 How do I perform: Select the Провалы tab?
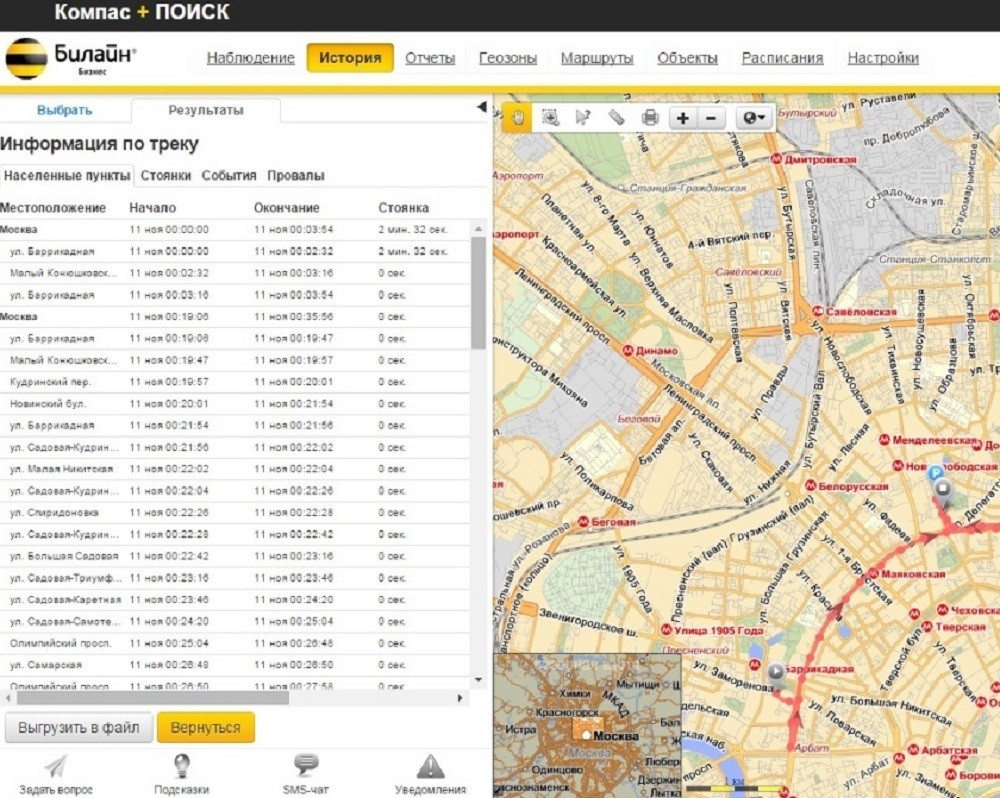[x=296, y=175]
